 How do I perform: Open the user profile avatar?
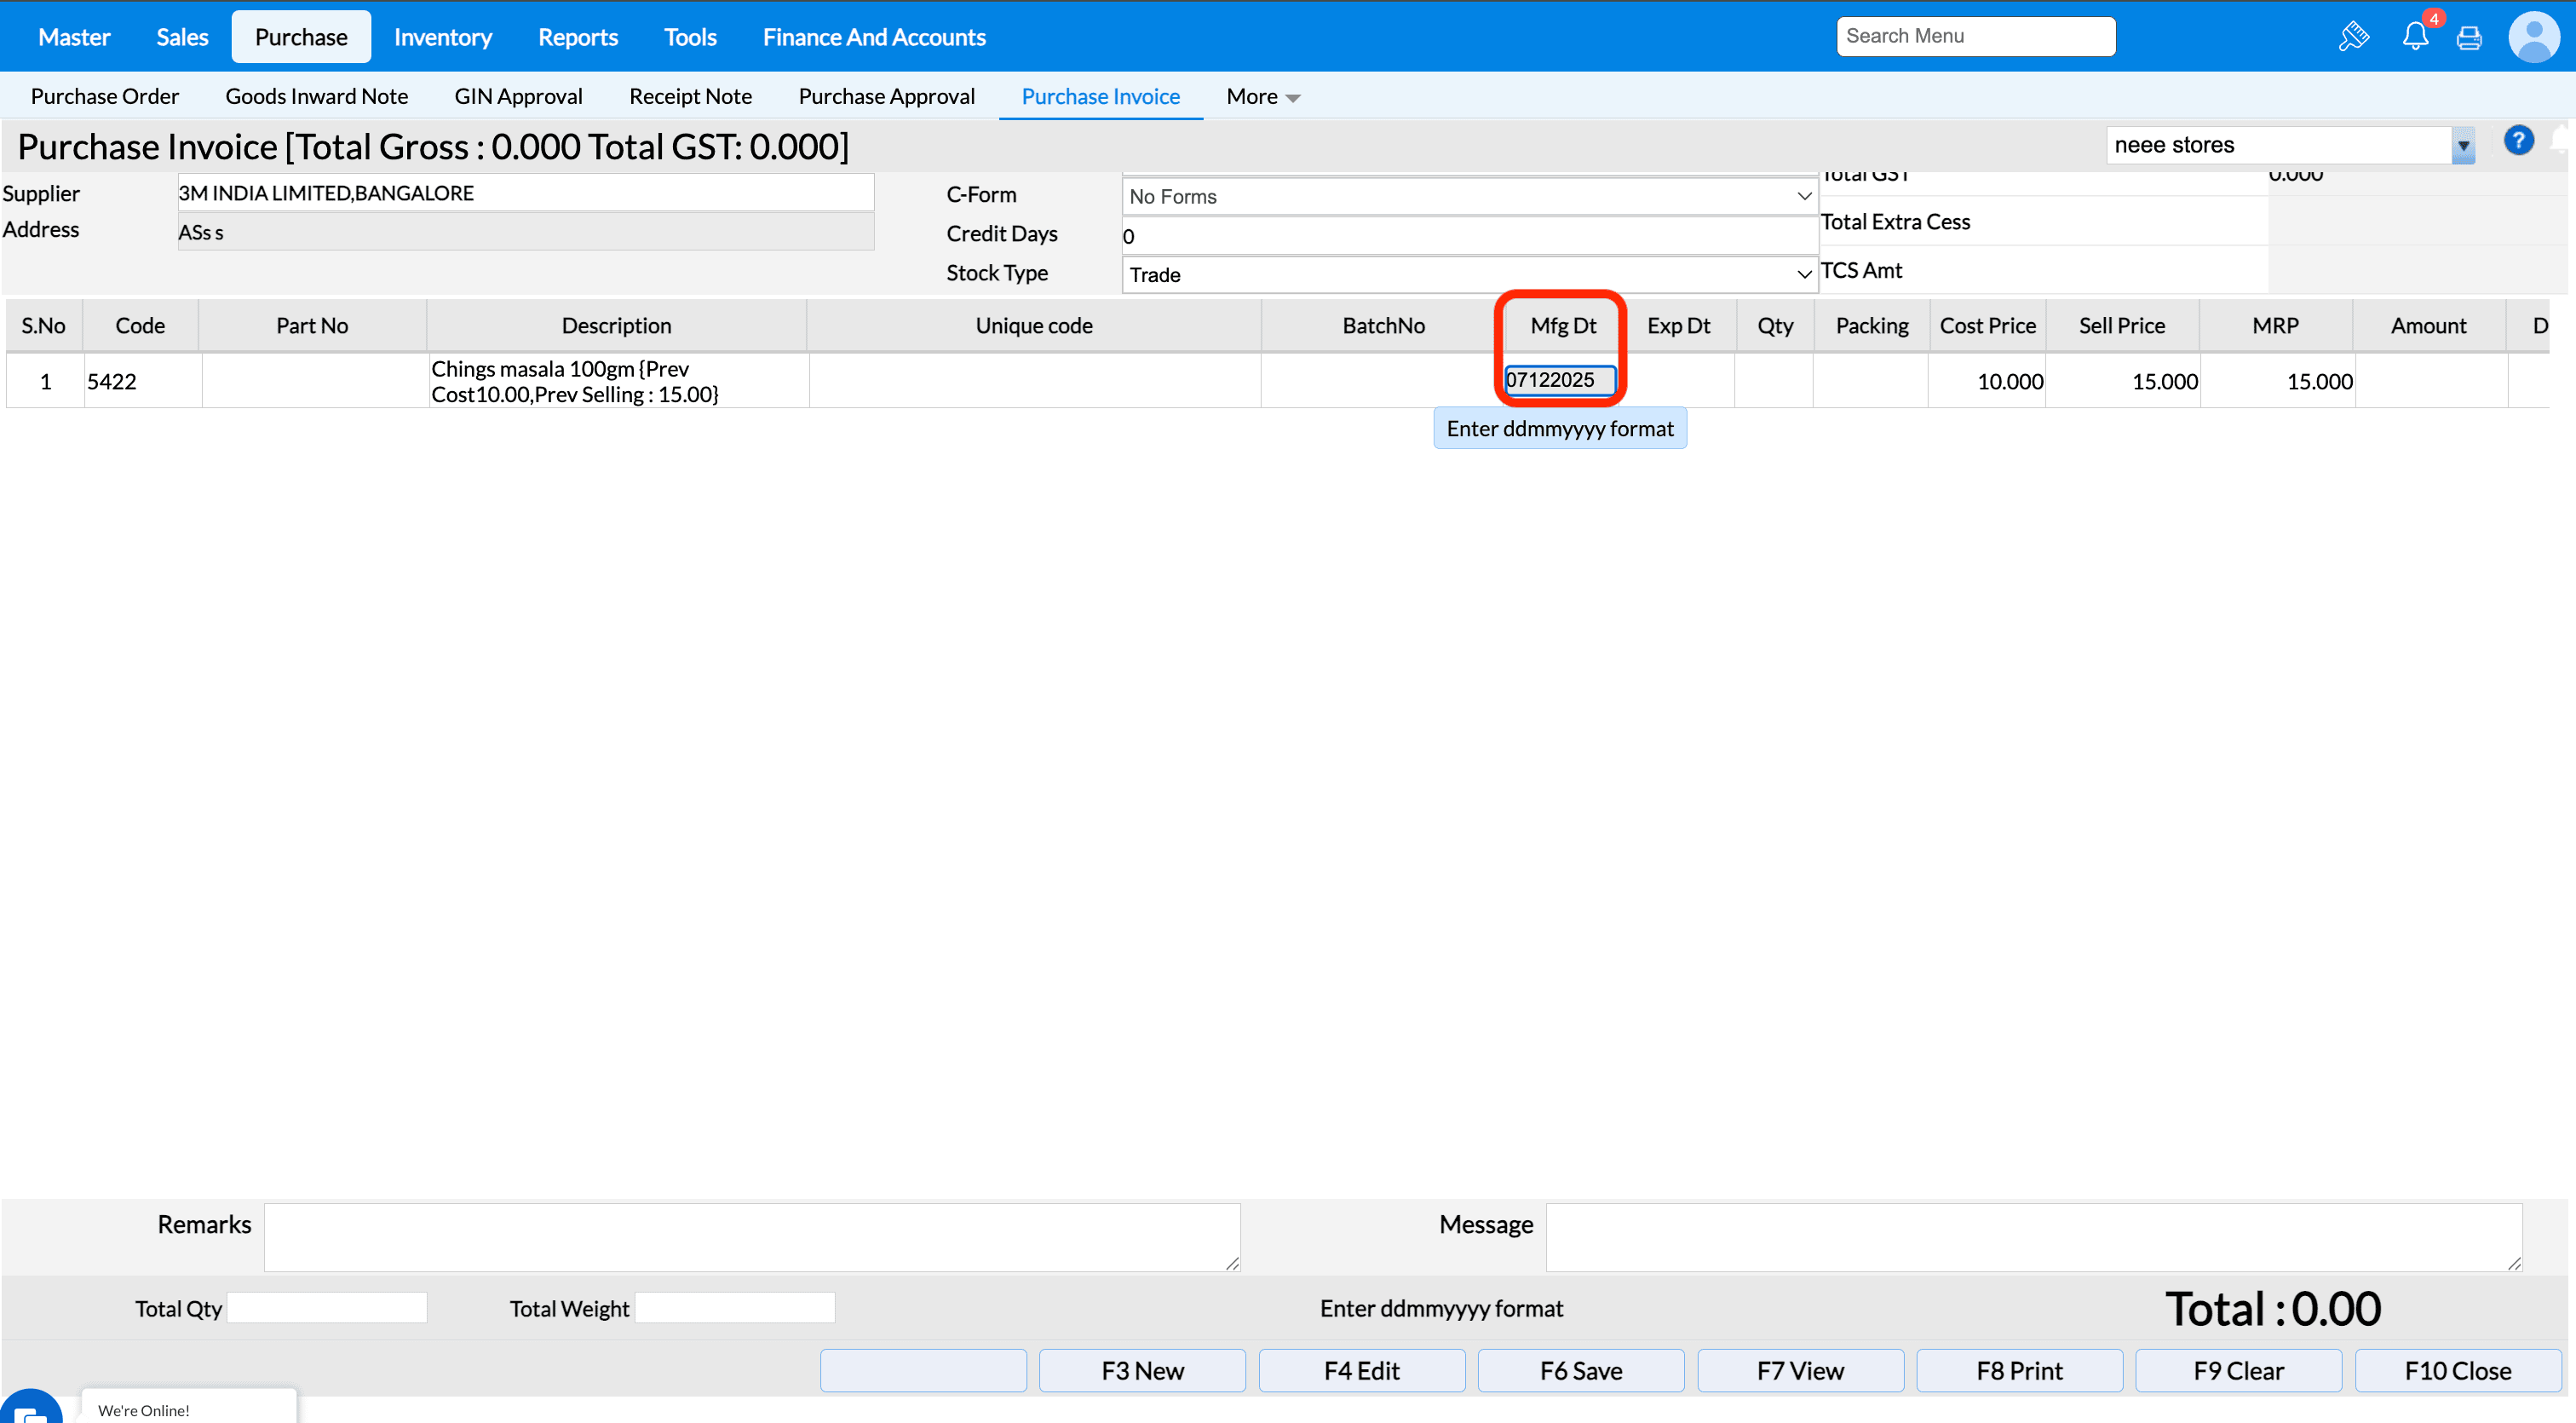pyautogui.click(x=2533, y=37)
